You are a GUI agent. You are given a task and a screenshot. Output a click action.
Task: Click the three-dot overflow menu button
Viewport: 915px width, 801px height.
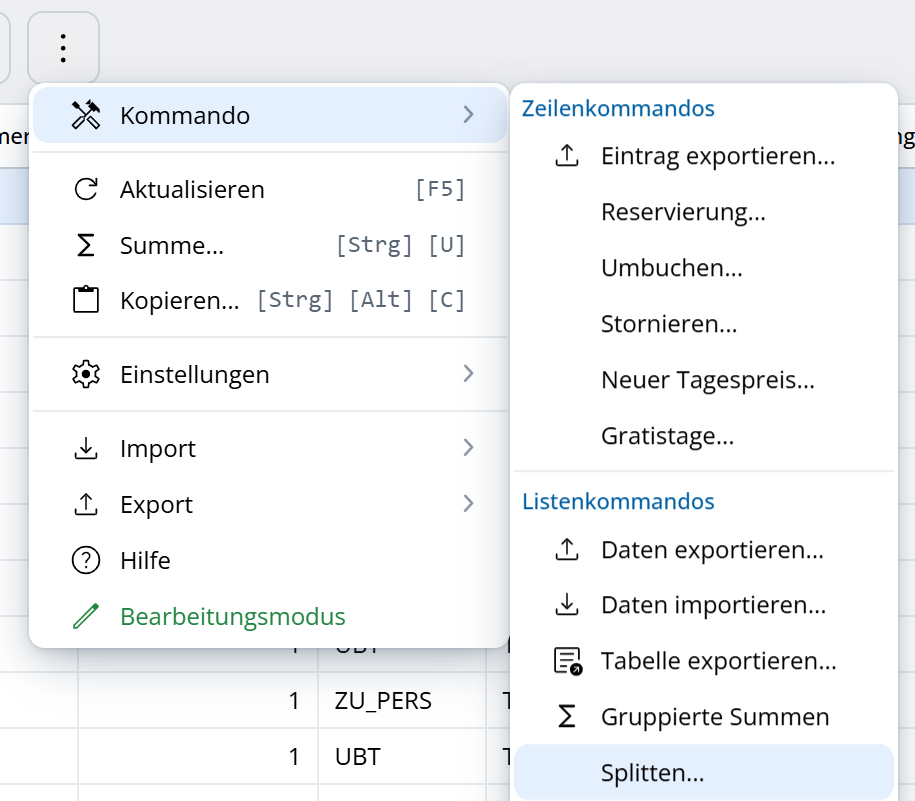click(63, 48)
